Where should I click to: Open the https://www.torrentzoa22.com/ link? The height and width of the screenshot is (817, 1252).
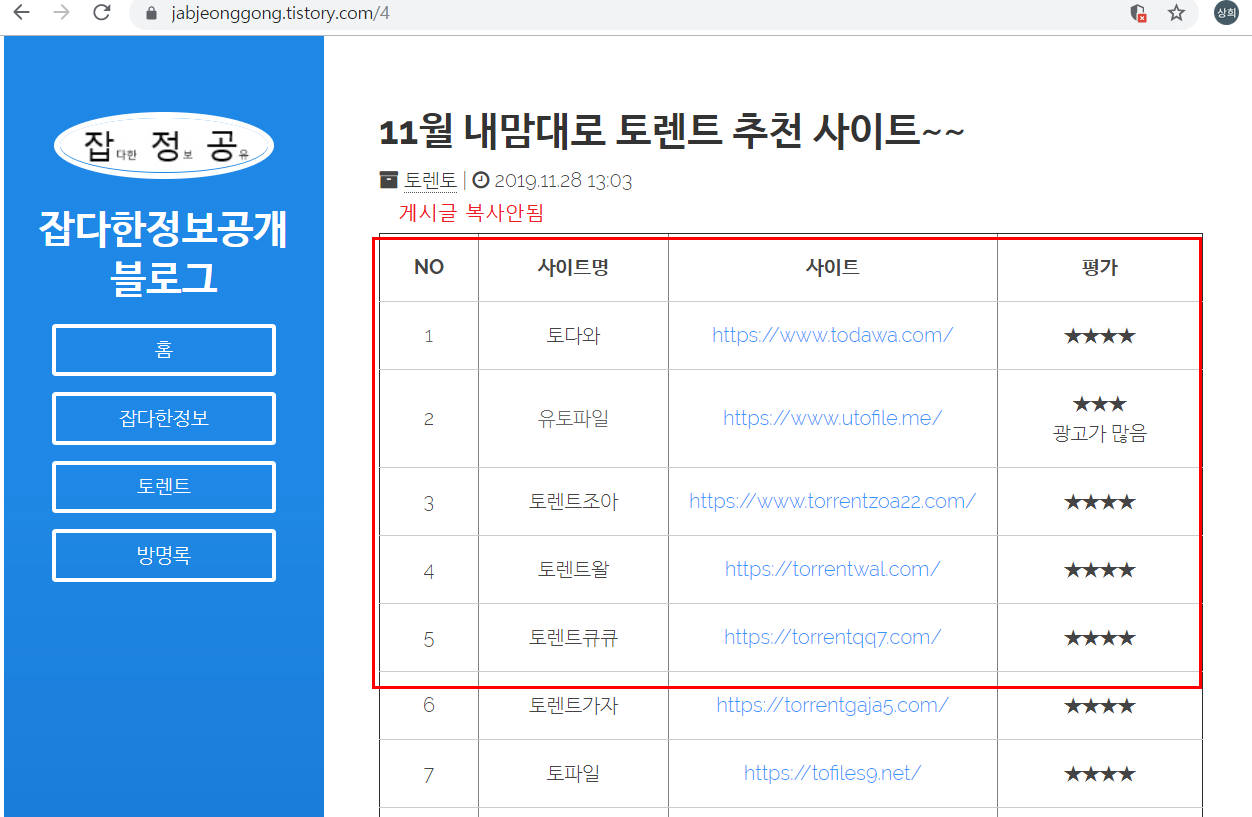tap(832, 501)
